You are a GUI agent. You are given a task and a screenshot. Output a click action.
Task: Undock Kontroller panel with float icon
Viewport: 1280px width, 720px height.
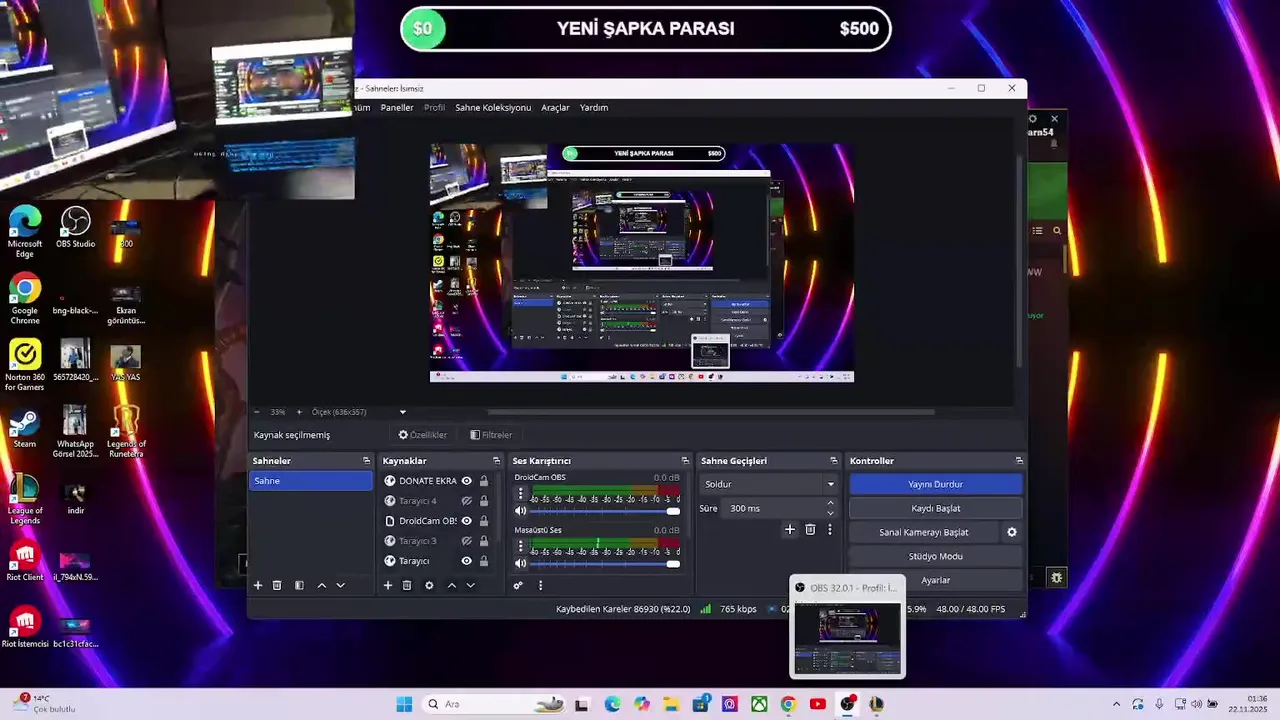[x=1019, y=461]
